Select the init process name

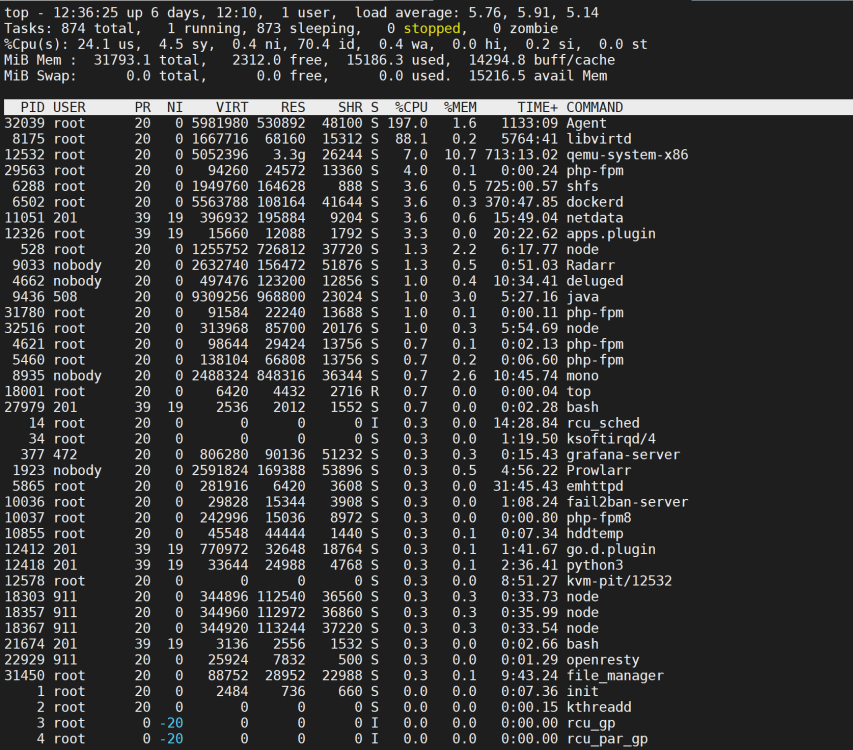(x=583, y=691)
